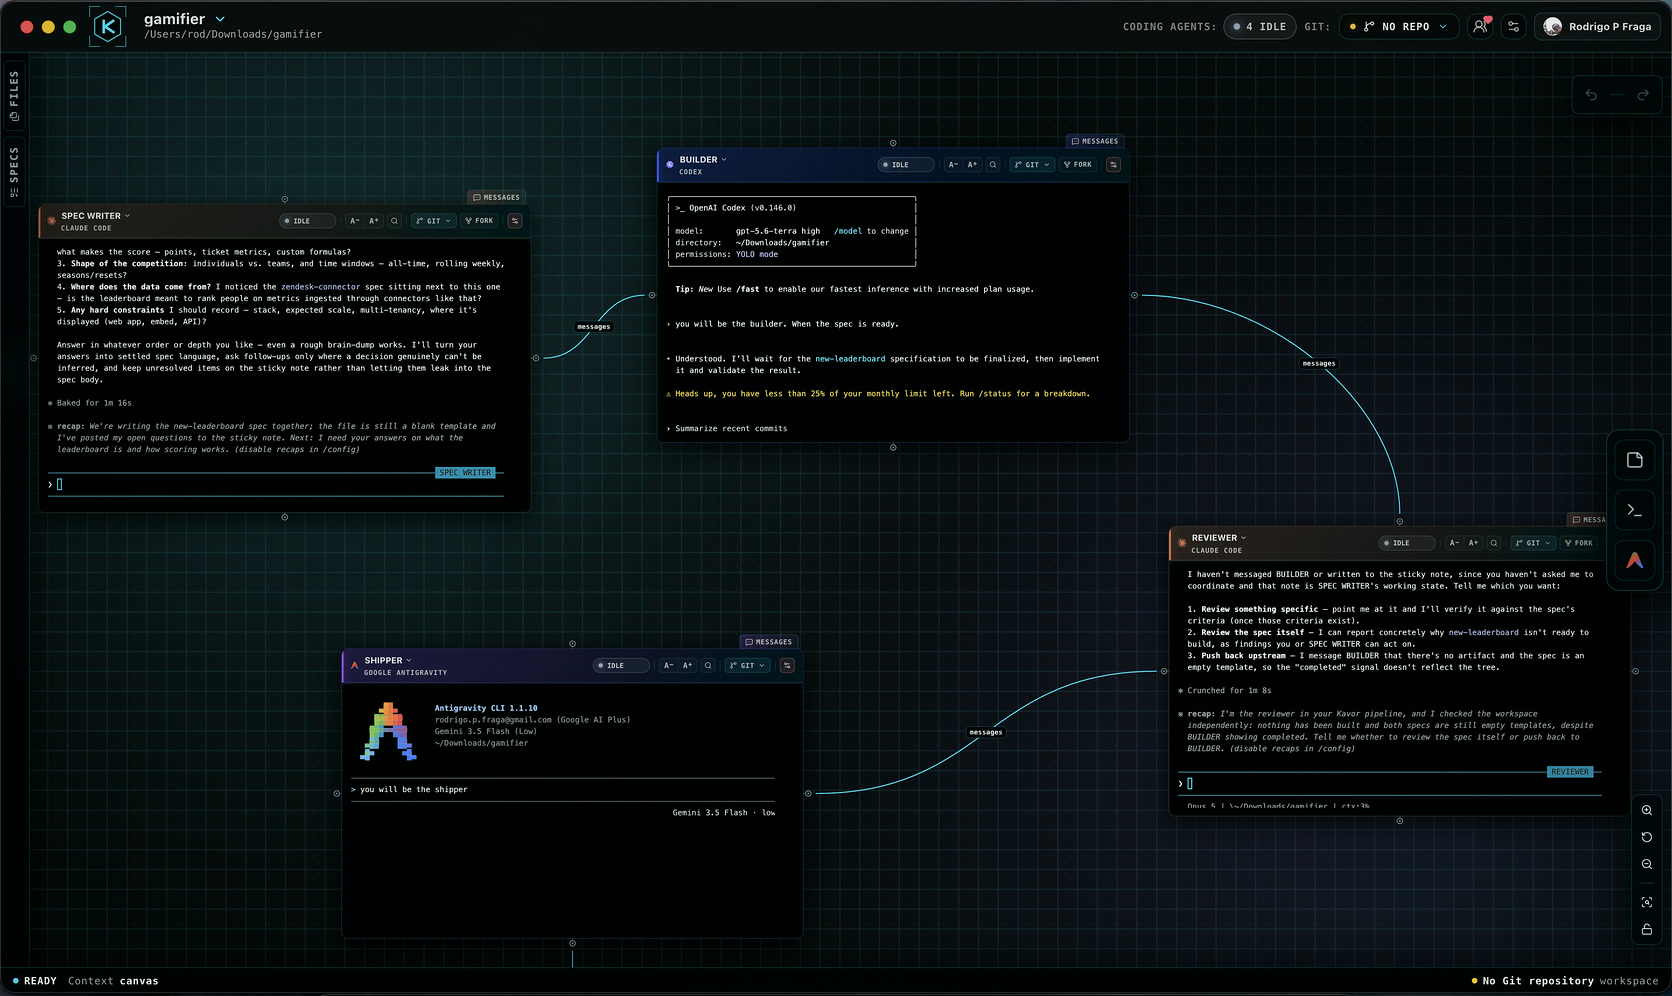This screenshot has height=996, width=1672.
Task: Open the new-leaderboard link in REVIEWER
Action: coord(1483,633)
